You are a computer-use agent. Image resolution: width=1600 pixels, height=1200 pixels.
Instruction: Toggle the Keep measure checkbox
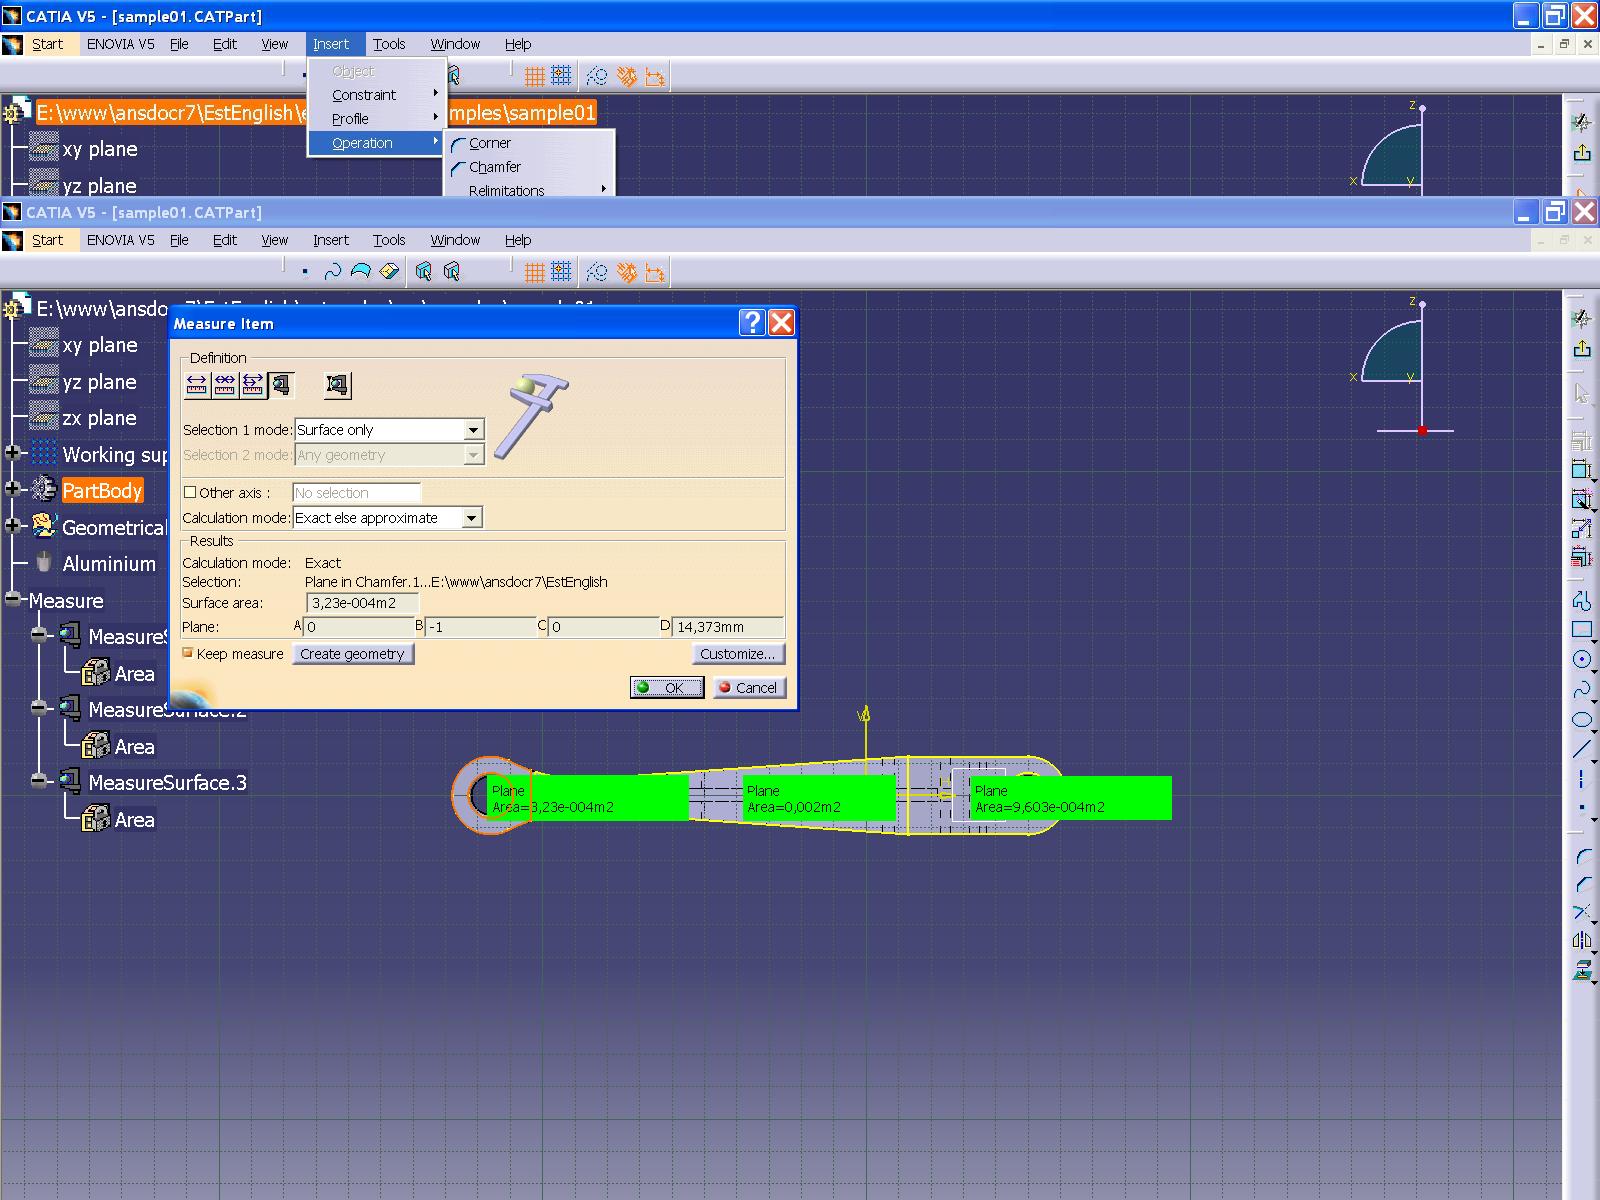coord(188,653)
